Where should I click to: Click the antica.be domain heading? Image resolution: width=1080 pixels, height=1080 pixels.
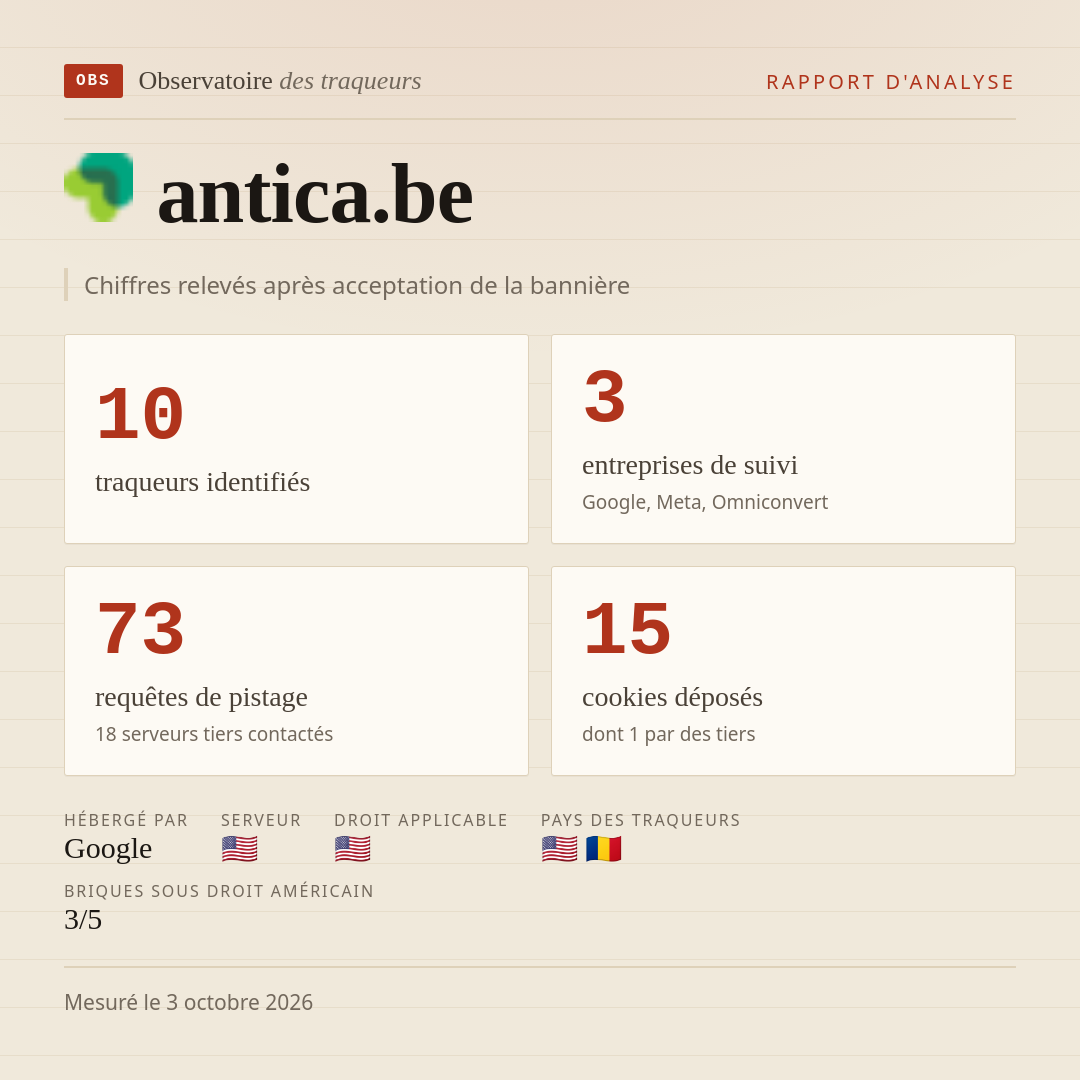click(x=315, y=196)
